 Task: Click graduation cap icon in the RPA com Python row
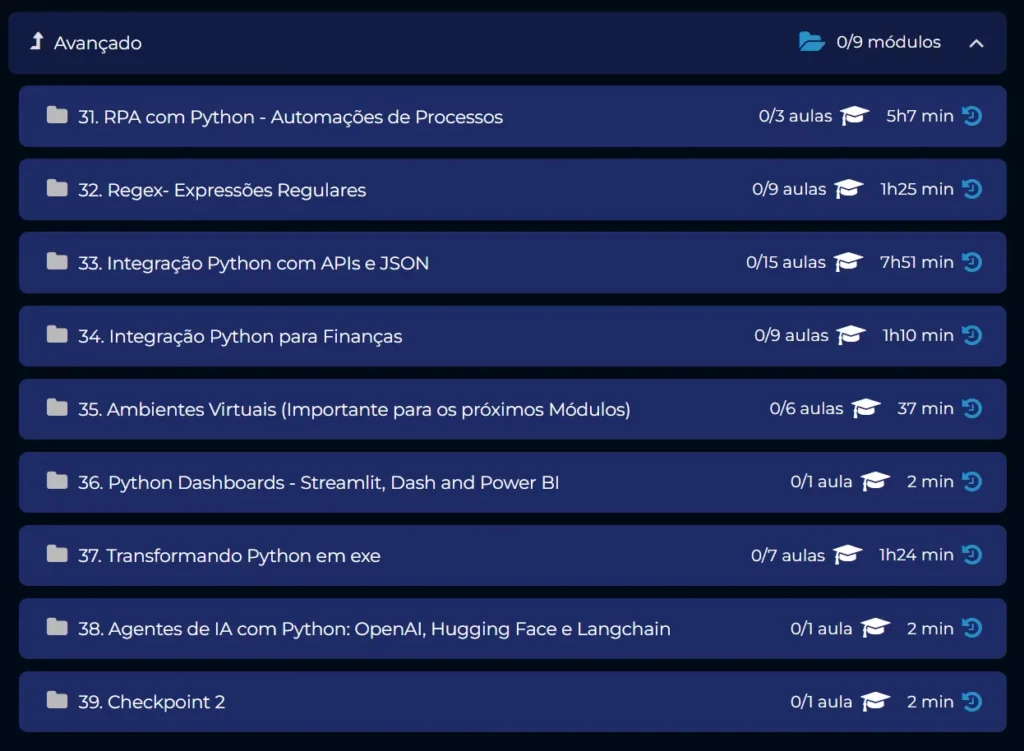855,116
